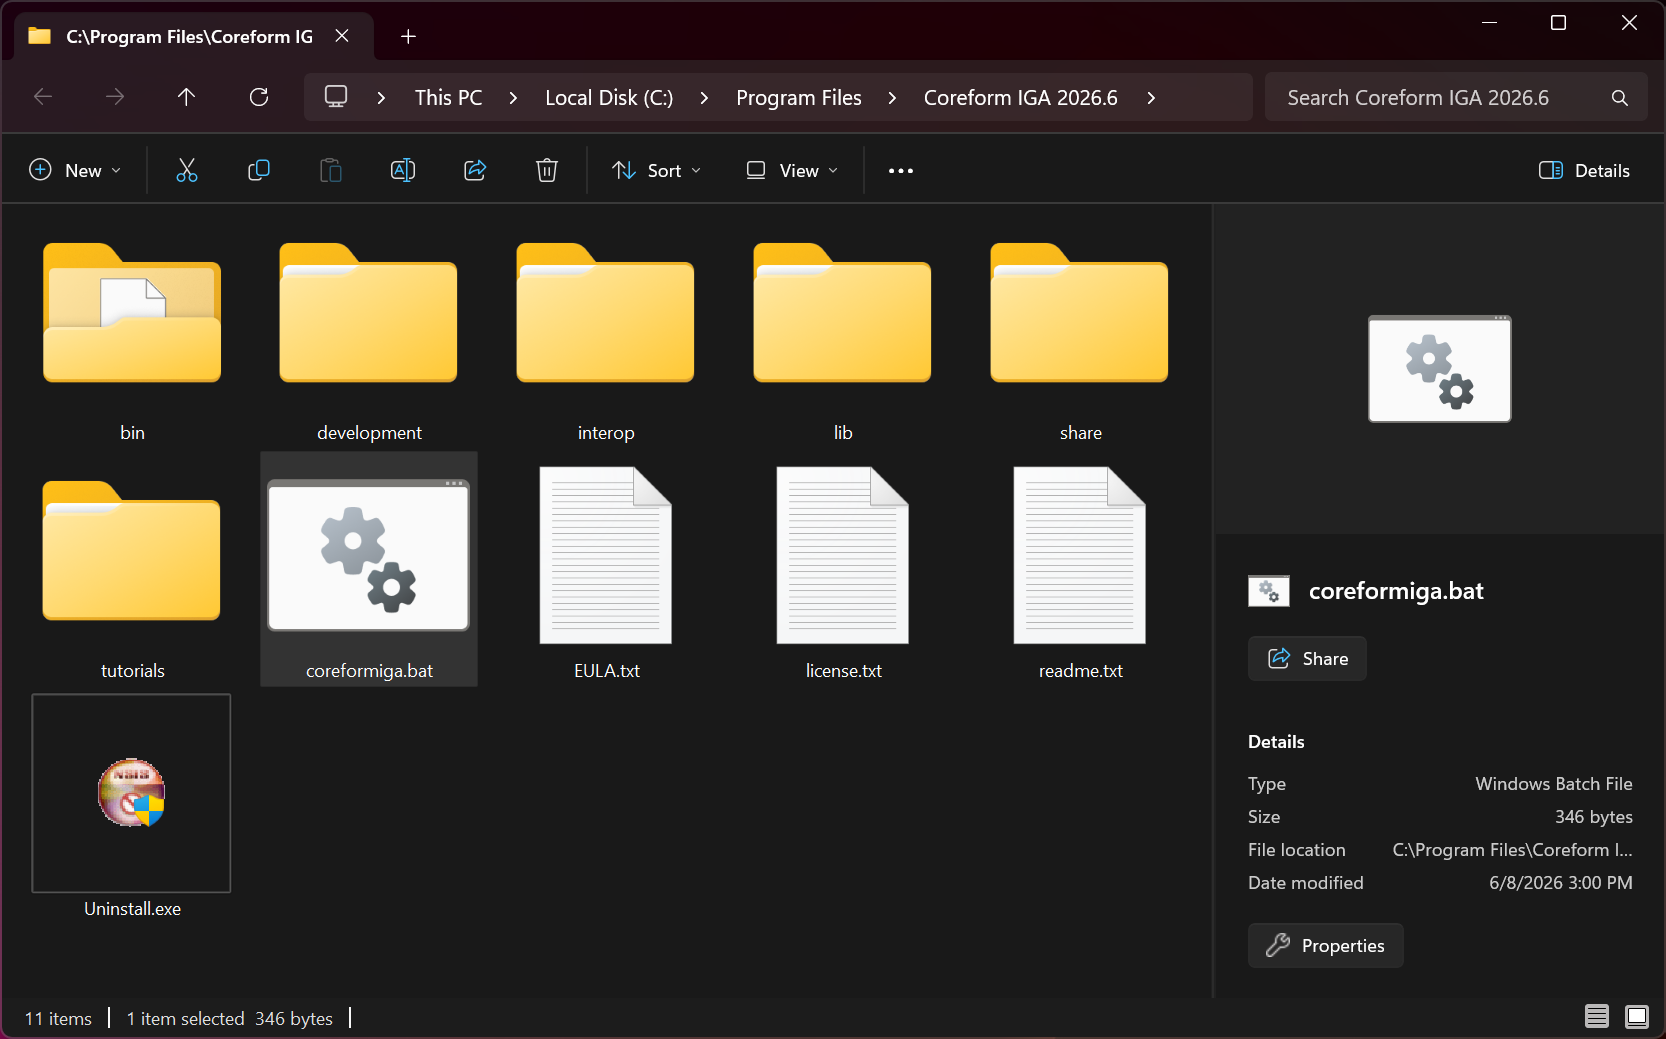Viewport: 1666px width, 1039px height.
Task: Add a new tab with plus
Action: pos(408,37)
